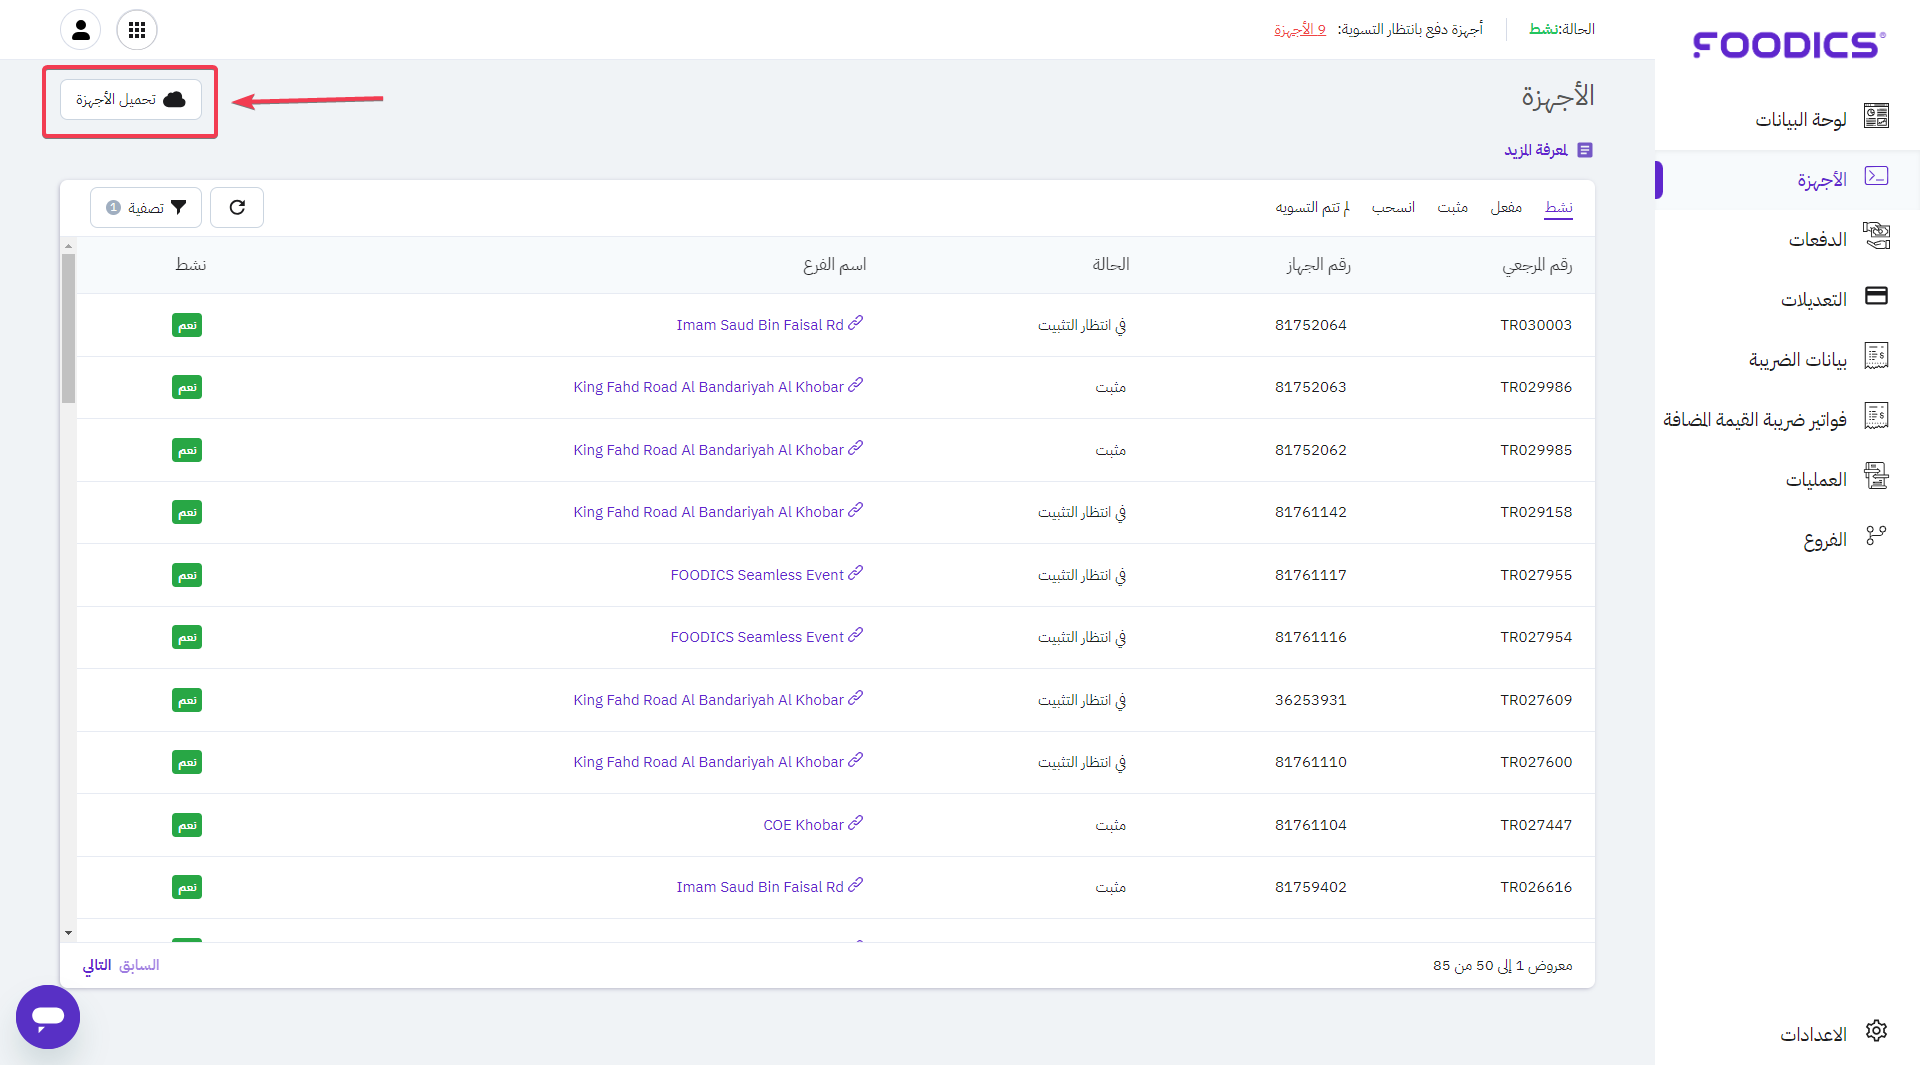The image size is (1920, 1065).
Task: Open COE Khobar branch link
Action: click(x=804, y=825)
